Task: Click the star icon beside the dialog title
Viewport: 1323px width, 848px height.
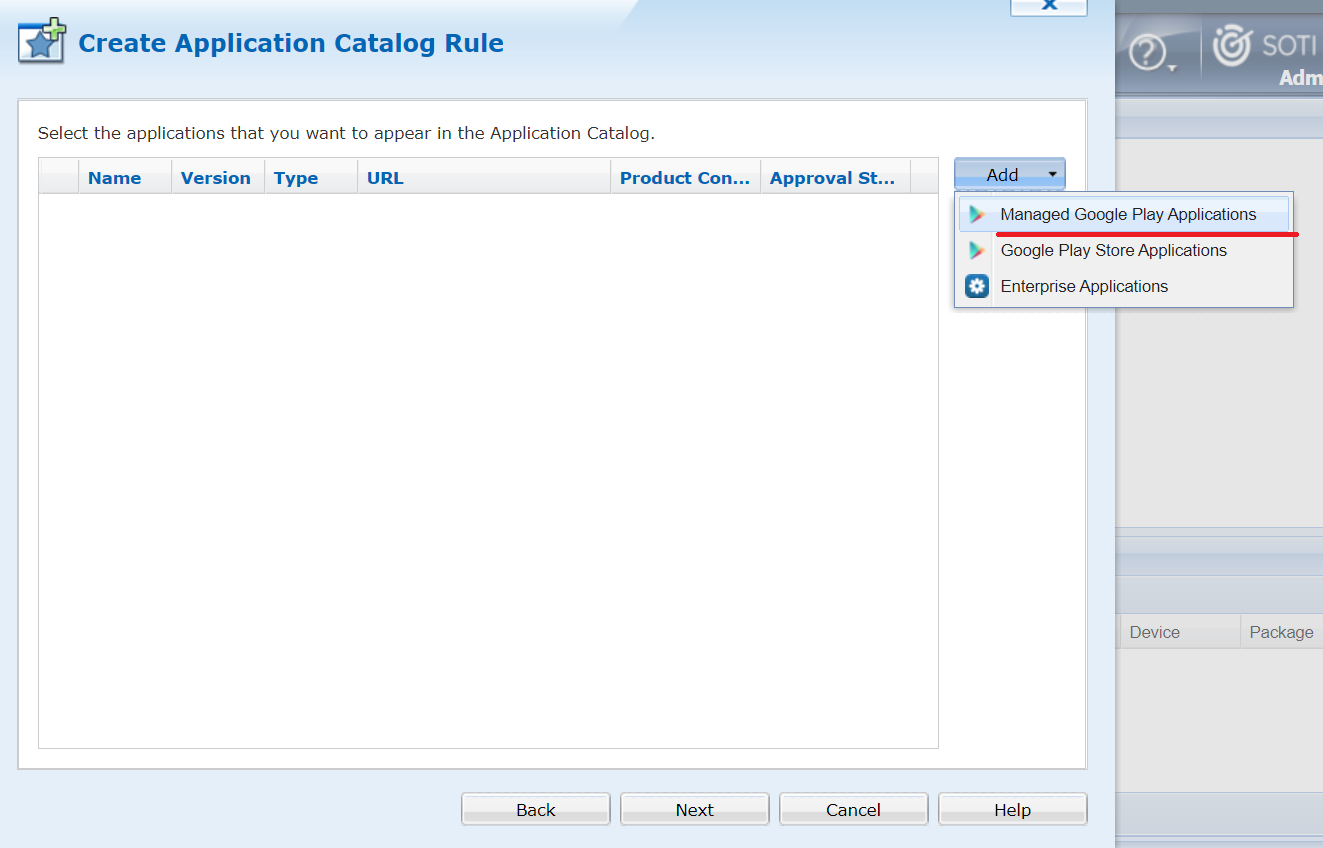Action: pyautogui.click(x=42, y=42)
